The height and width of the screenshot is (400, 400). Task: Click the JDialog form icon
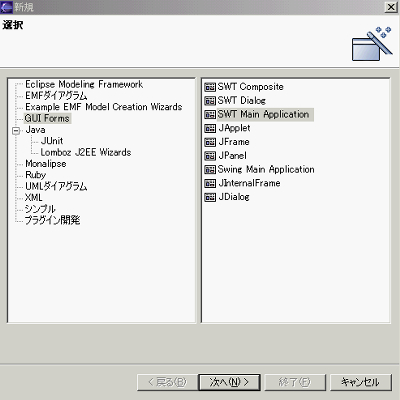coord(210,197)
